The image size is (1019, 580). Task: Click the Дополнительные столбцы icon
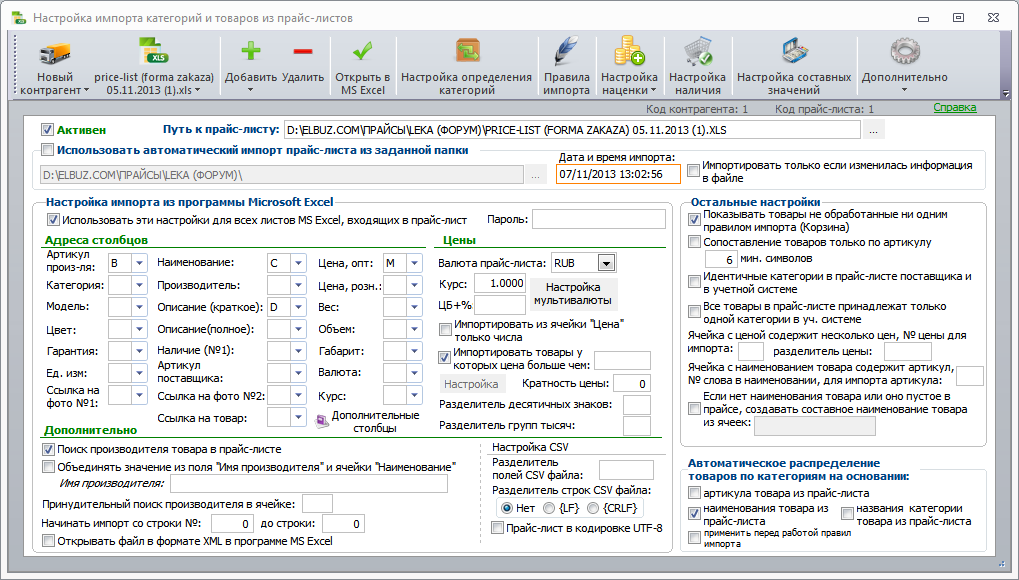(322, 422)
